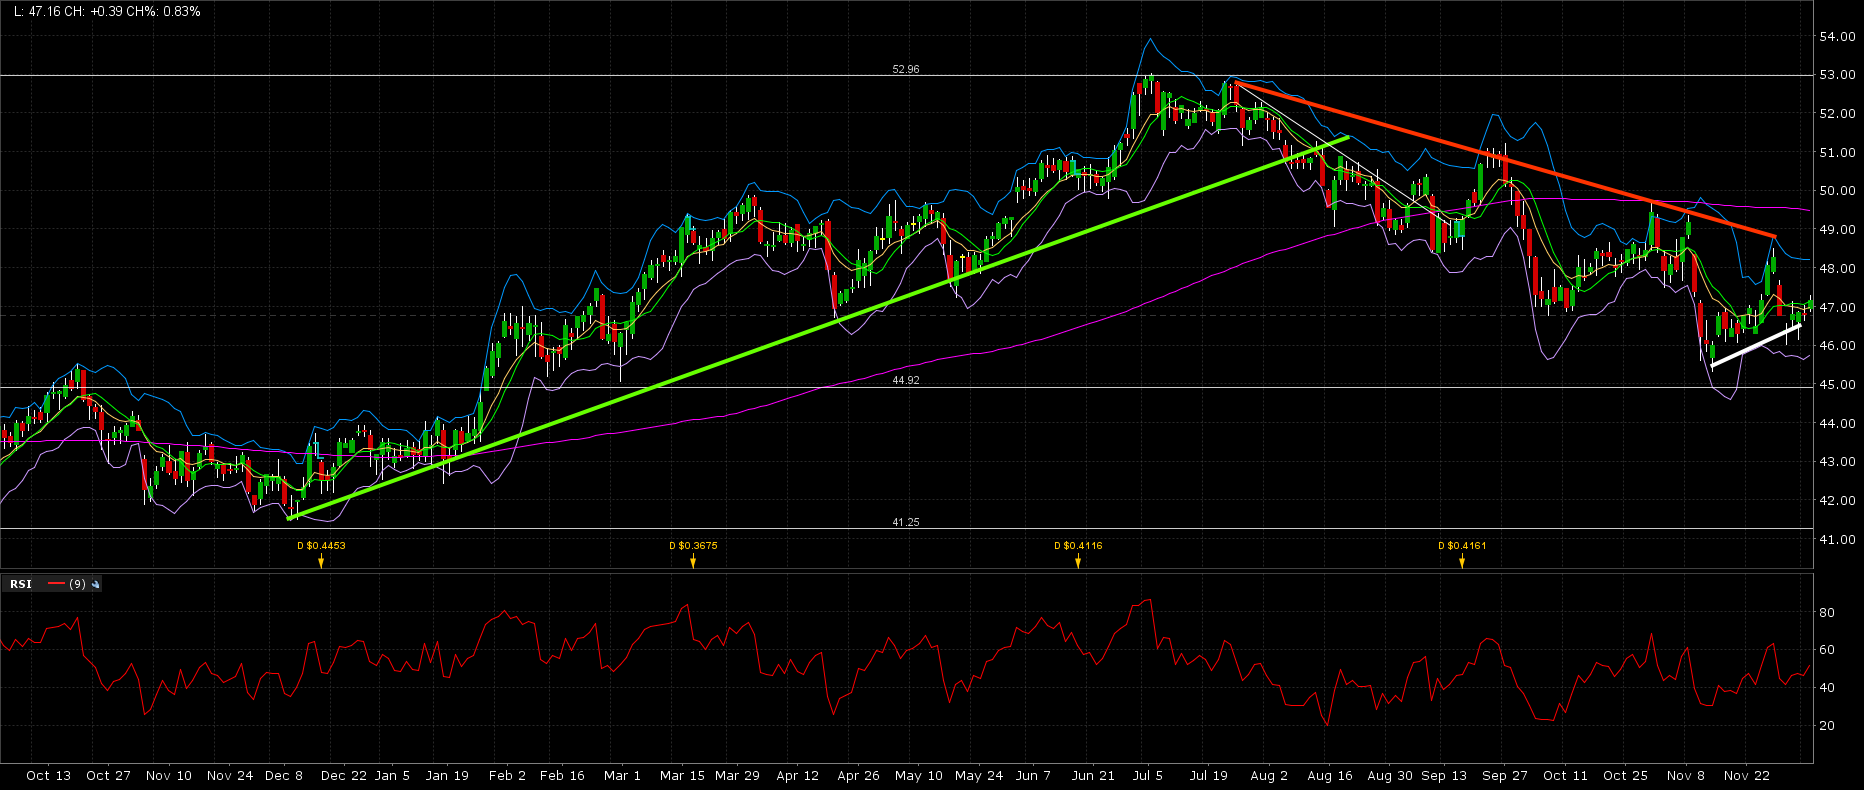Click the $0.4116 dividend arrow marker
The height and width of the screenshot is (790, 1864).
coord(1078,562)
